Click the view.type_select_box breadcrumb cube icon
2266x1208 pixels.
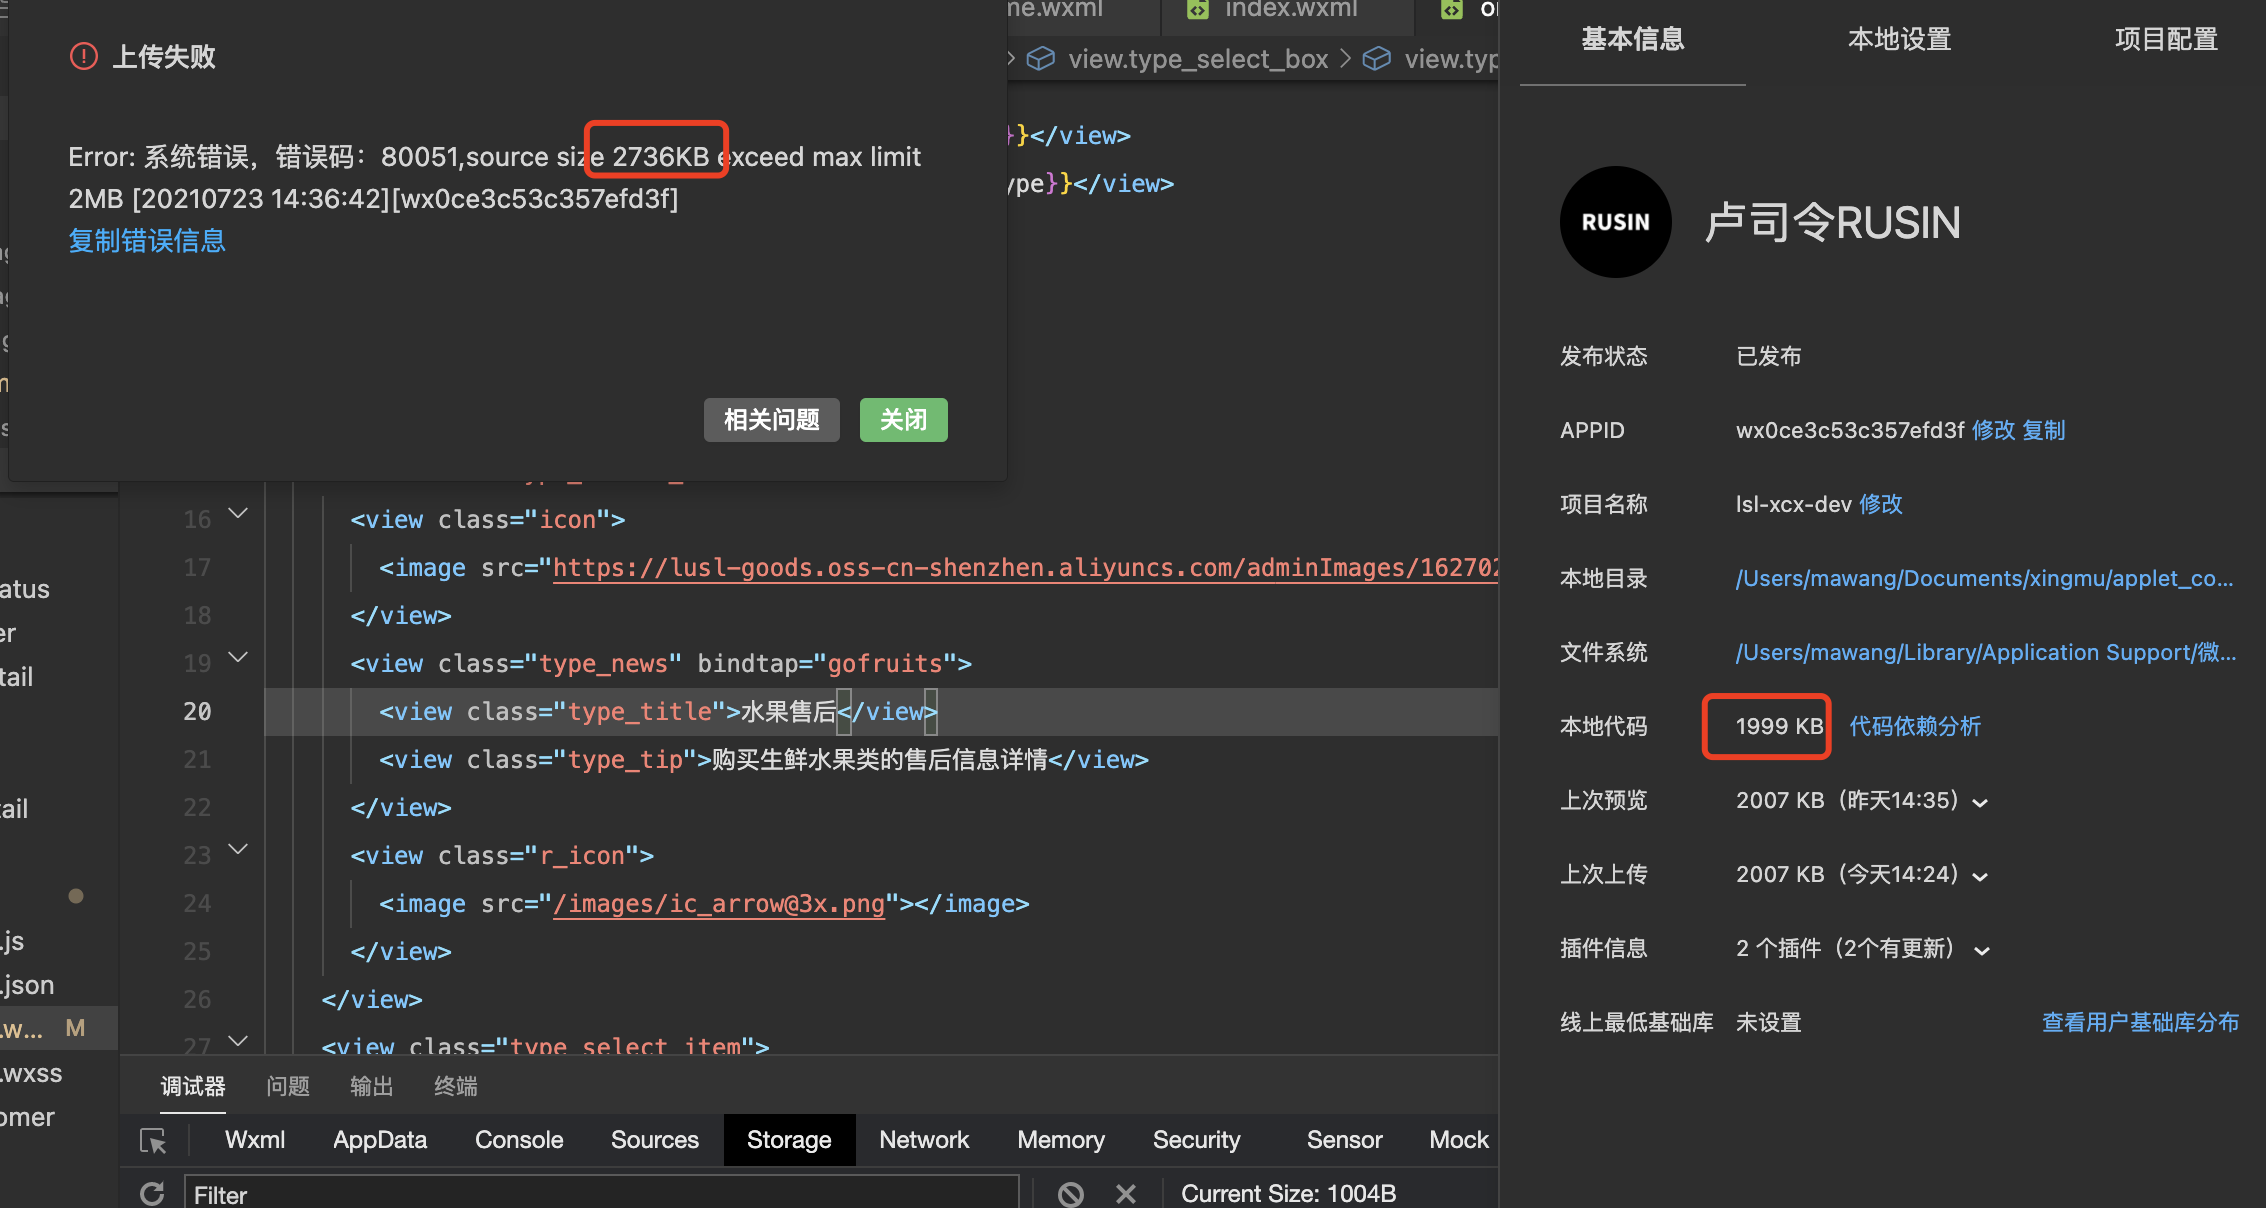pos(1041,59)
